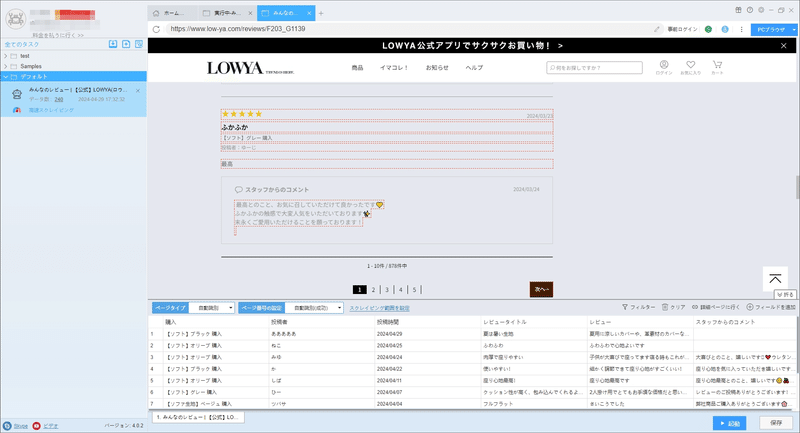
Task: Open the ページタイプ 自動識別 dropdown
Action: tap(211, 308)
